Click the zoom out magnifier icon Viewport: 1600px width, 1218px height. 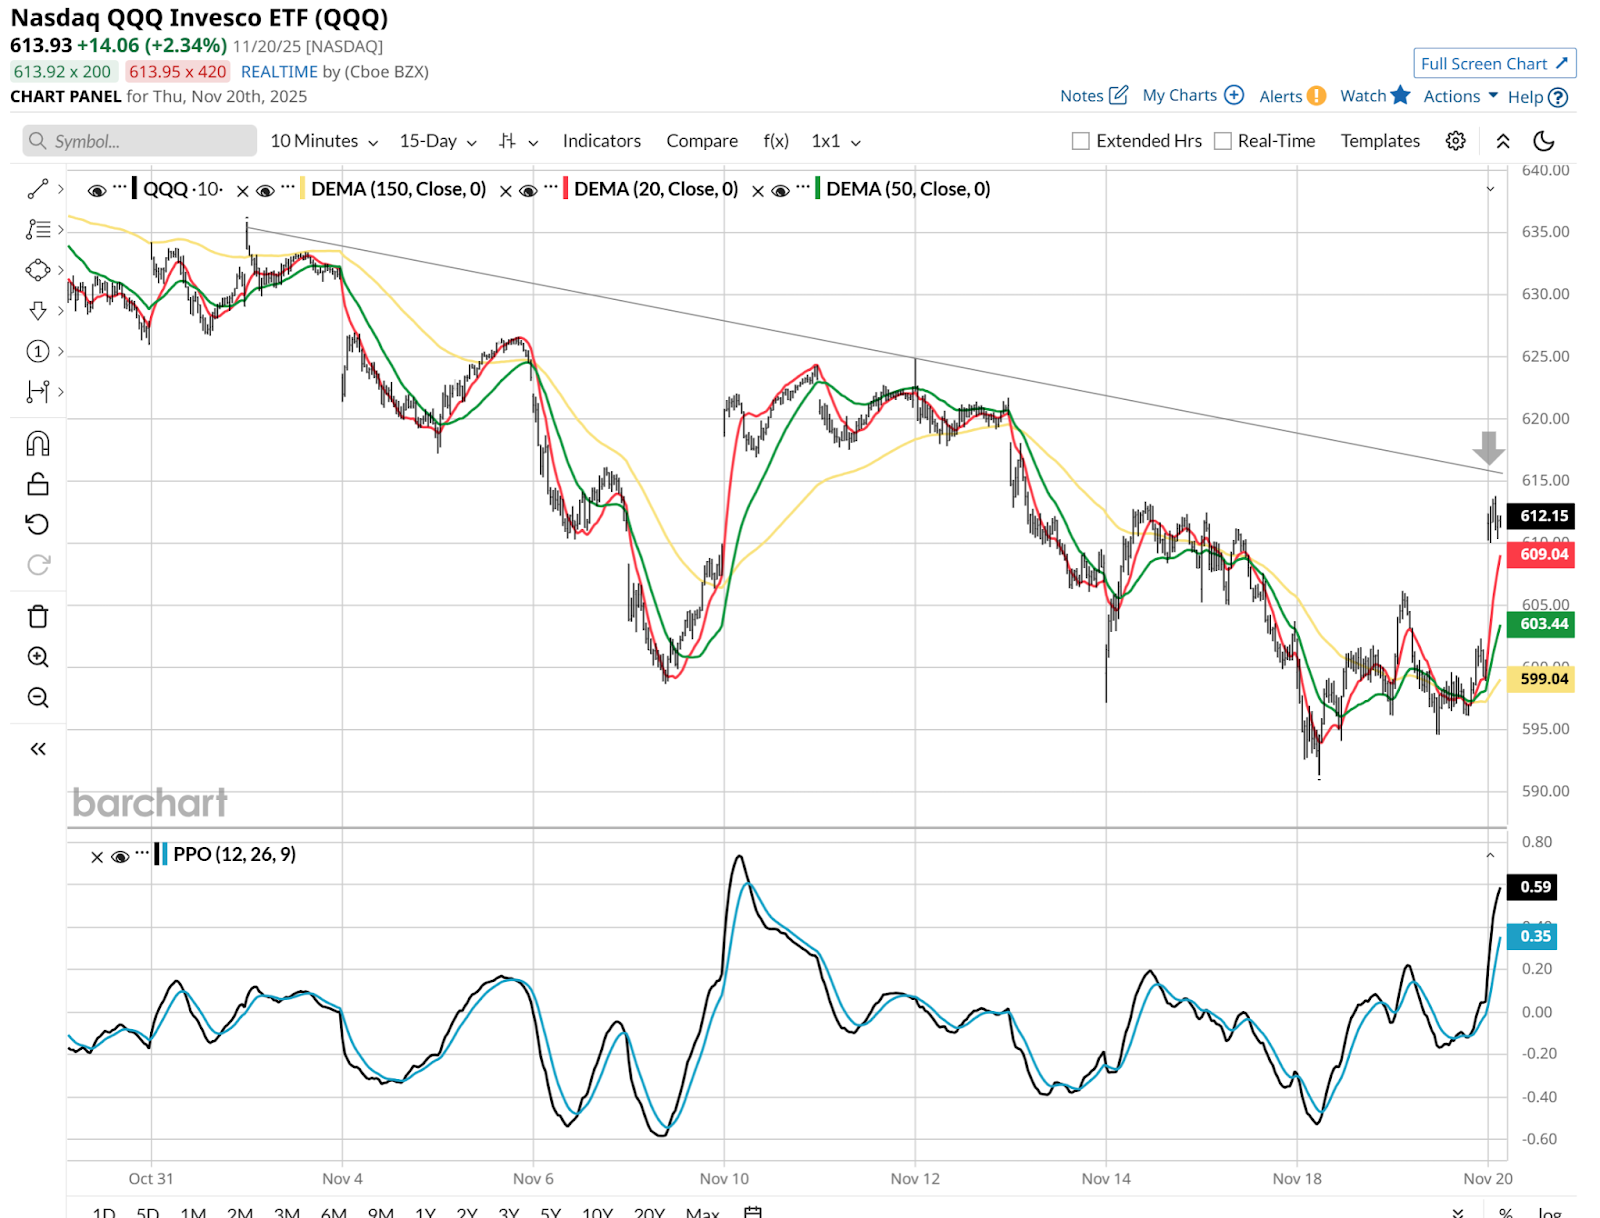click(x=38, y=697)
